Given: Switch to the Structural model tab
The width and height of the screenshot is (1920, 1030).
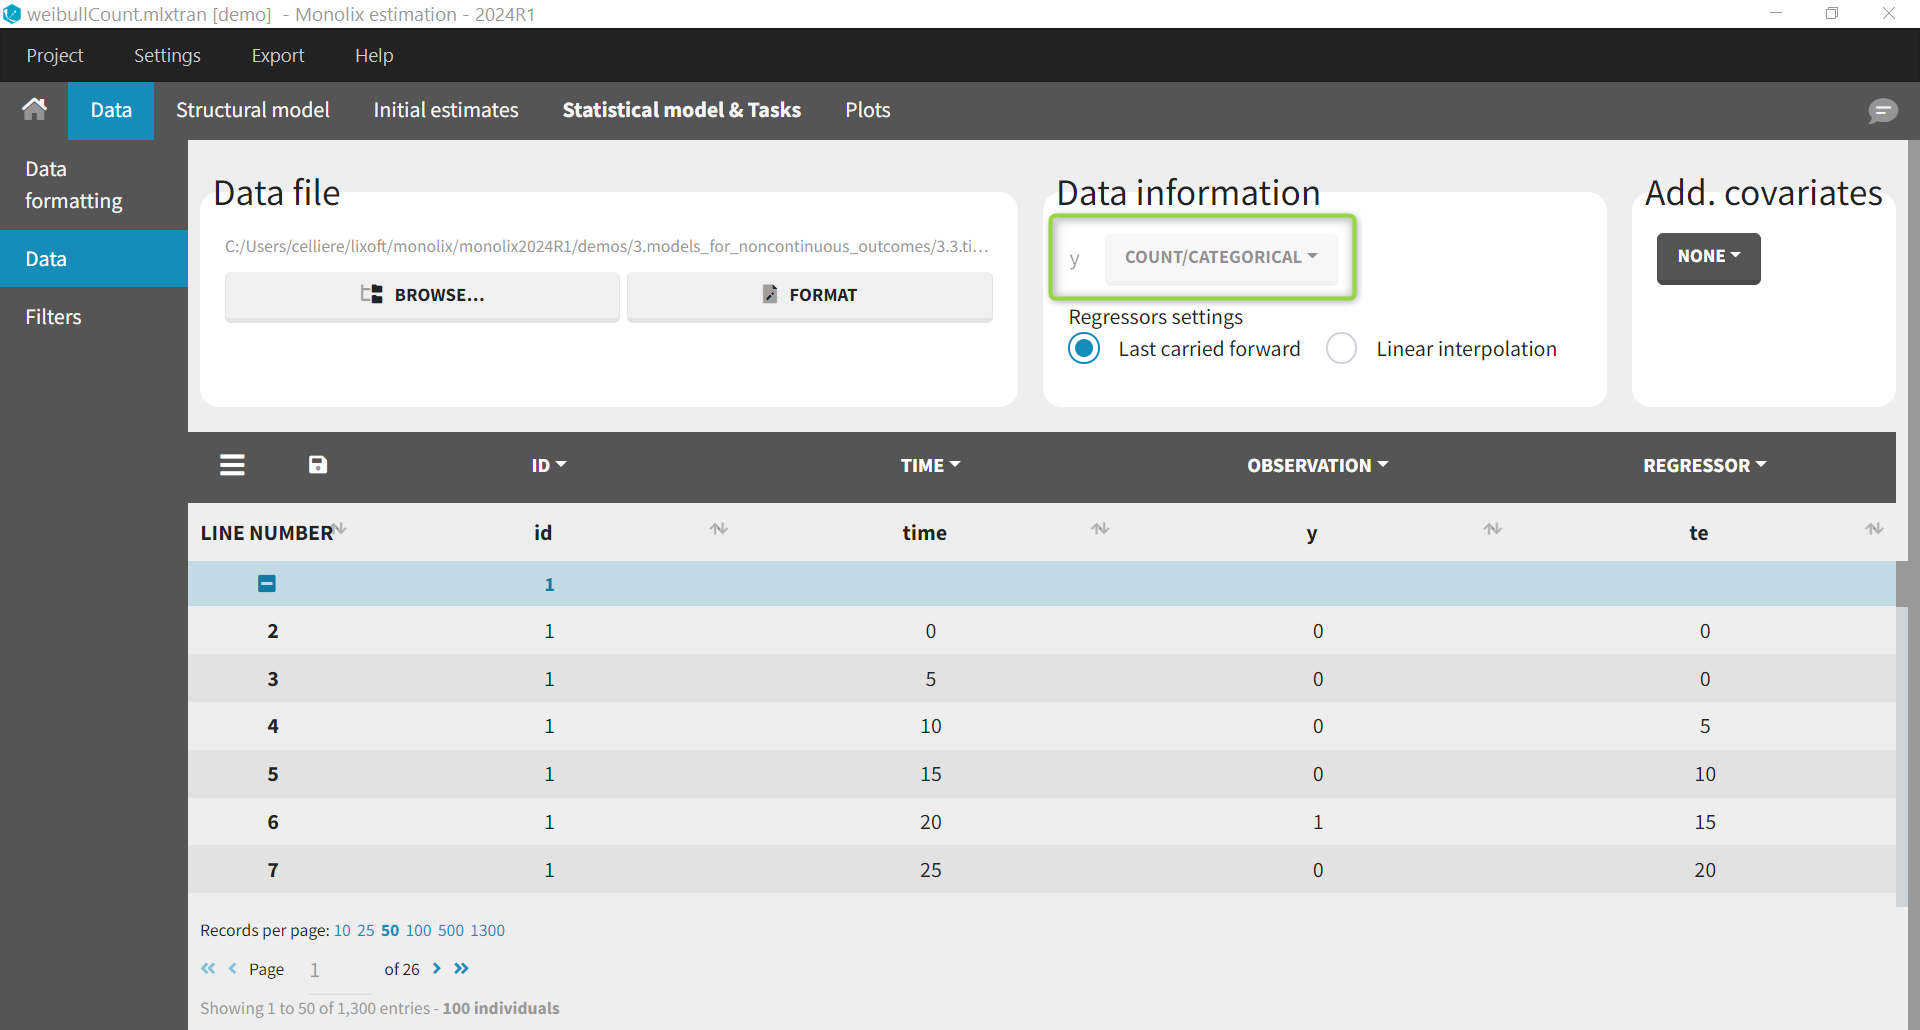Looking at the screenshot, I should 252,110.
